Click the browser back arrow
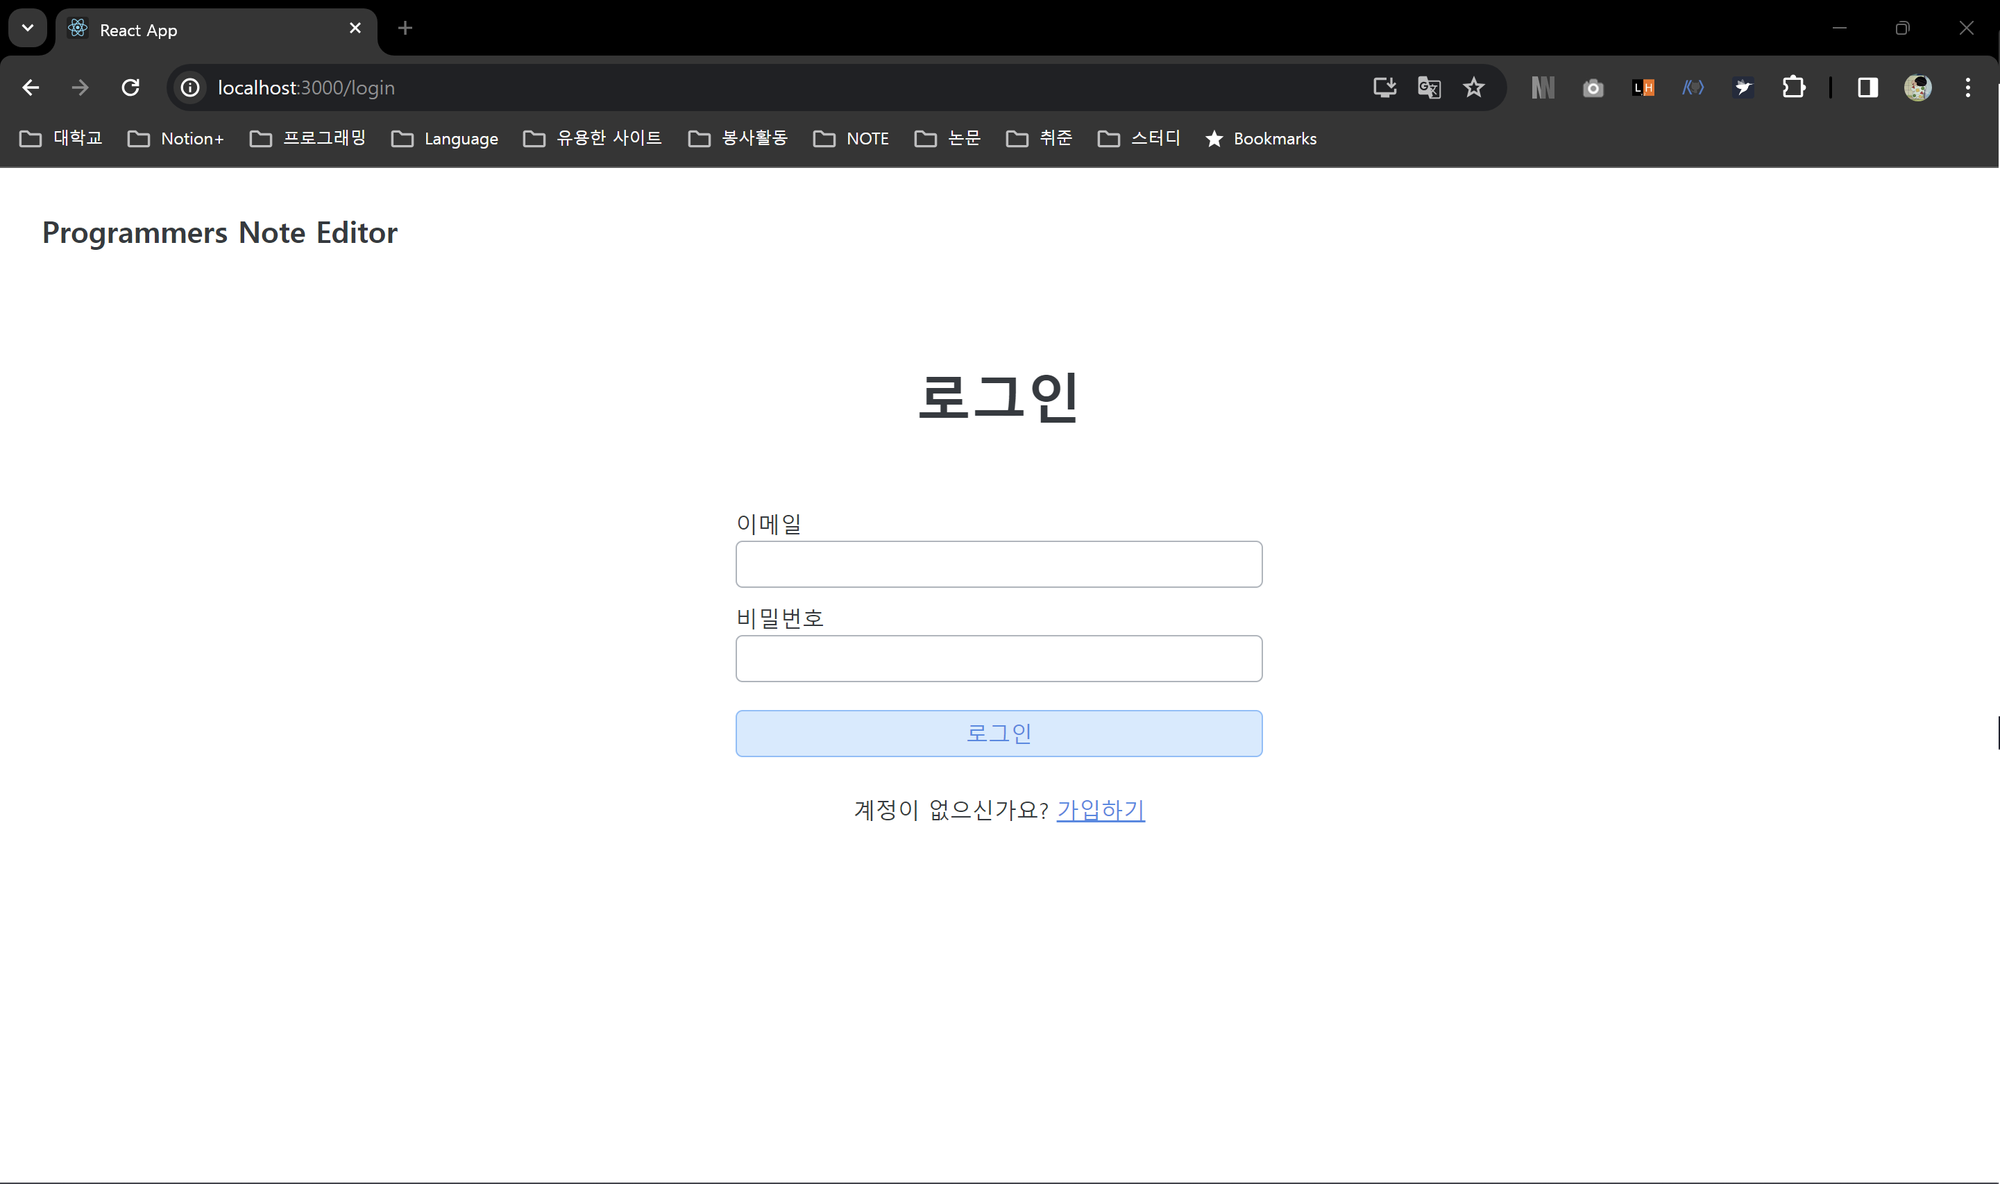 coord(31,88)
